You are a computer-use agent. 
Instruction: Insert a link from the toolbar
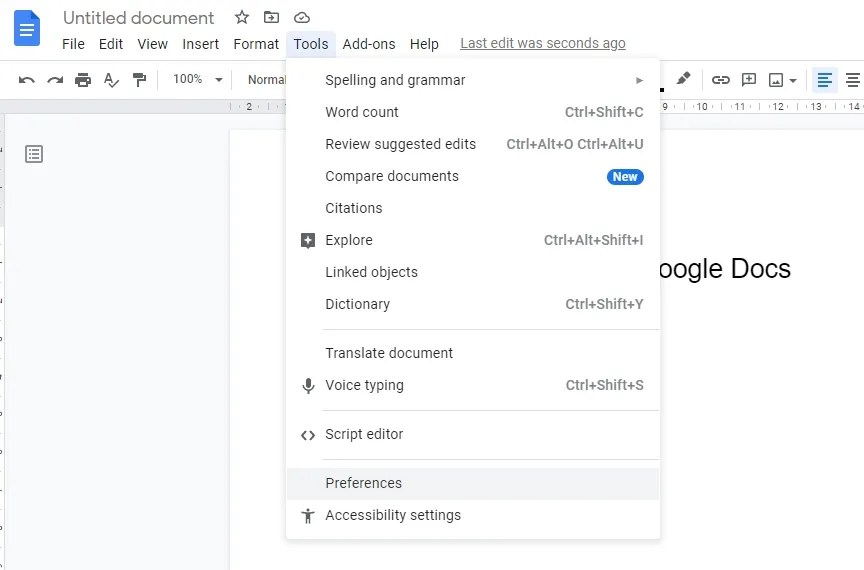720,80
